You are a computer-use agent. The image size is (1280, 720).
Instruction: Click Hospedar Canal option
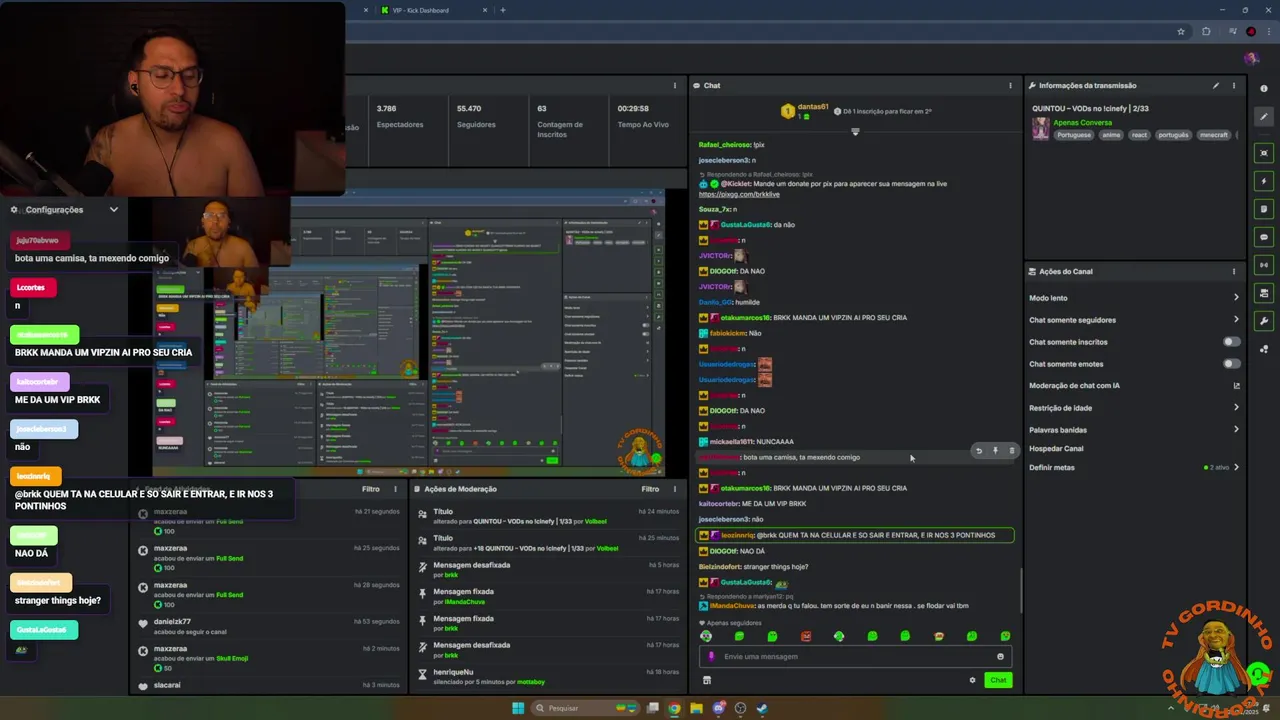coord(1056,449)
